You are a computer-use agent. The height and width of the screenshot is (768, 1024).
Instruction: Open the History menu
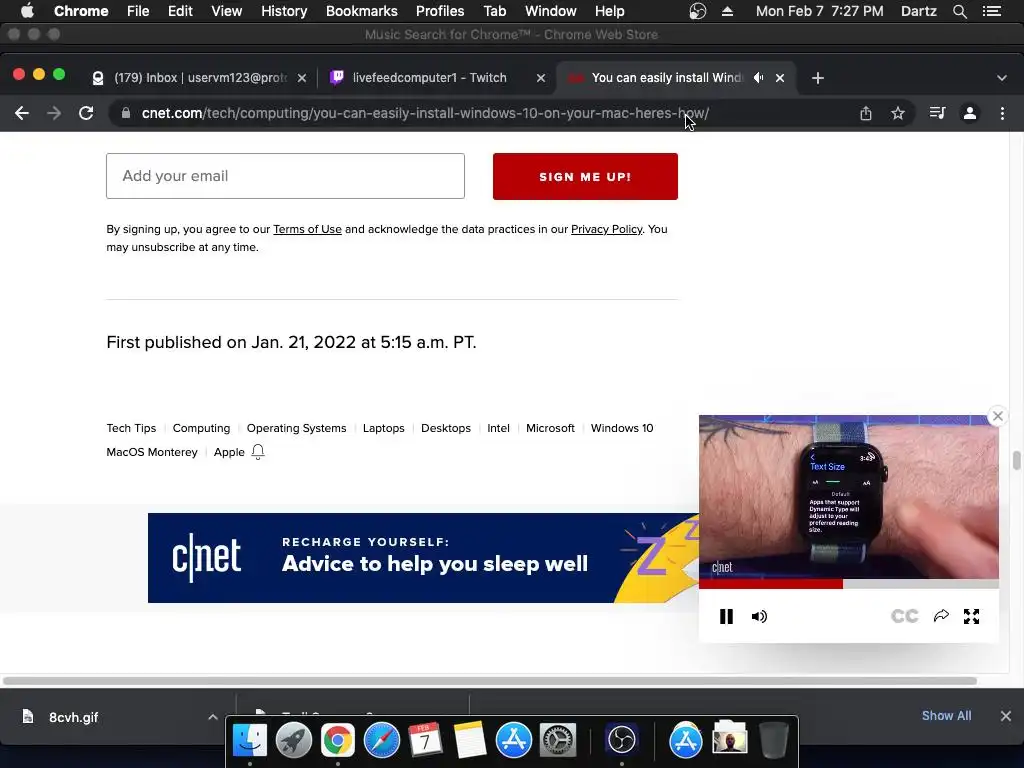[284, 11]
